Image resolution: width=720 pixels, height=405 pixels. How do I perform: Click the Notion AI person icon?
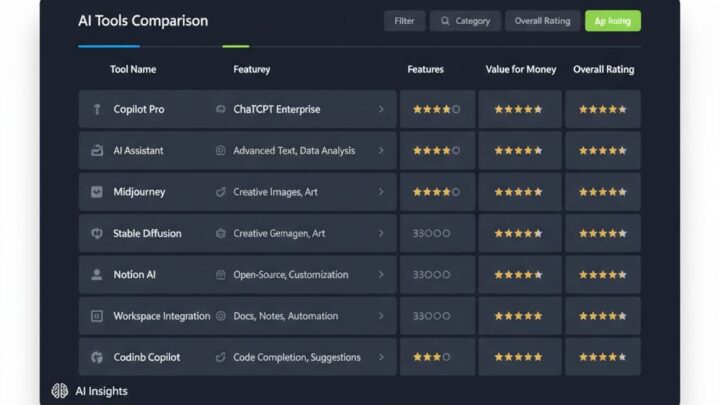click(x=97, y=275)
